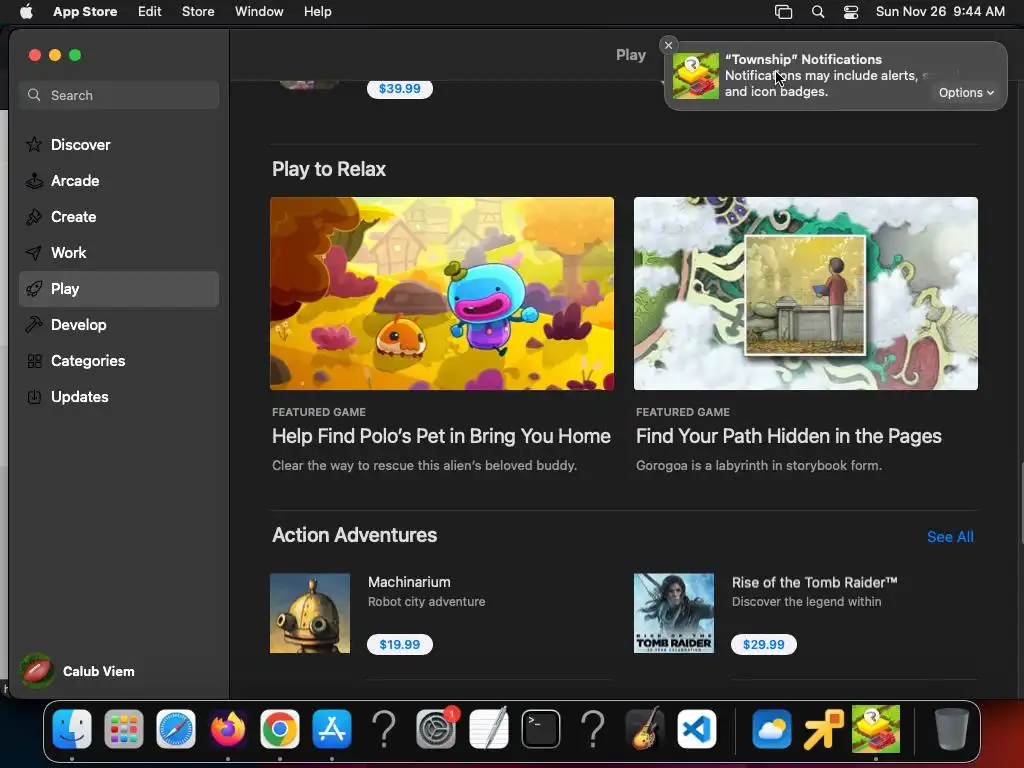Launch Visual Studio Code from the Dock
The height and width of the screenshot is (768, 1024).
697,729
